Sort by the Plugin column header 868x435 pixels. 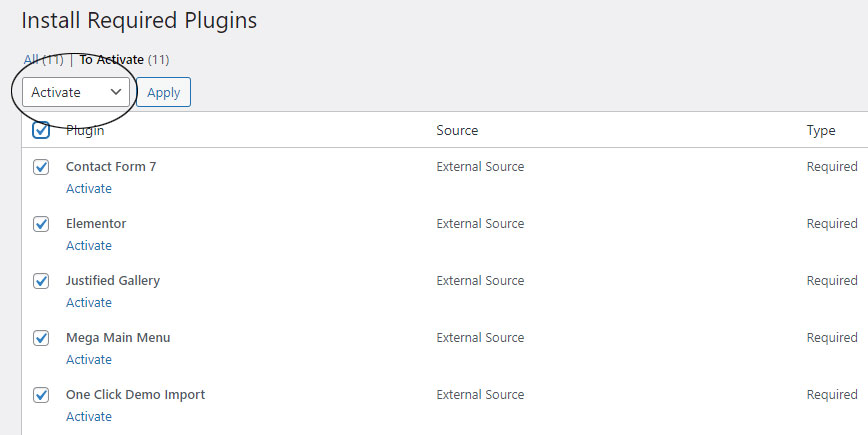[85, 131]
